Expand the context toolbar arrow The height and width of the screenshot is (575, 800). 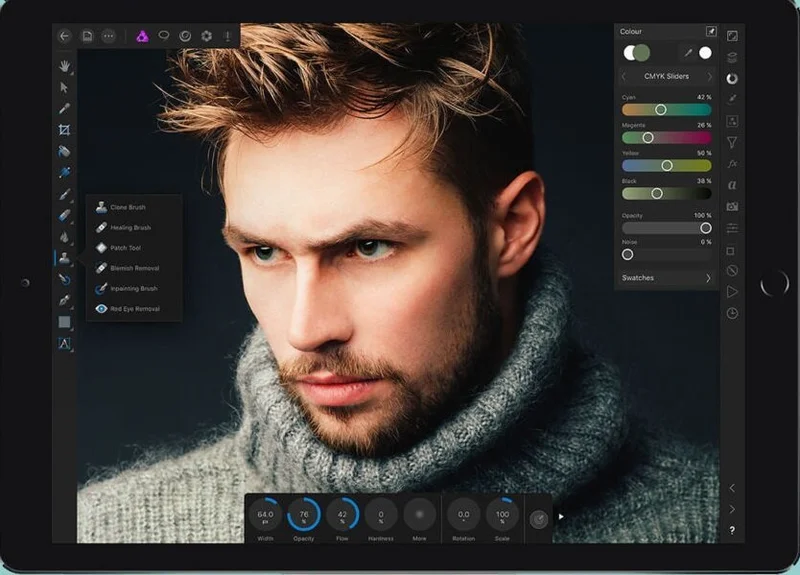561,517
